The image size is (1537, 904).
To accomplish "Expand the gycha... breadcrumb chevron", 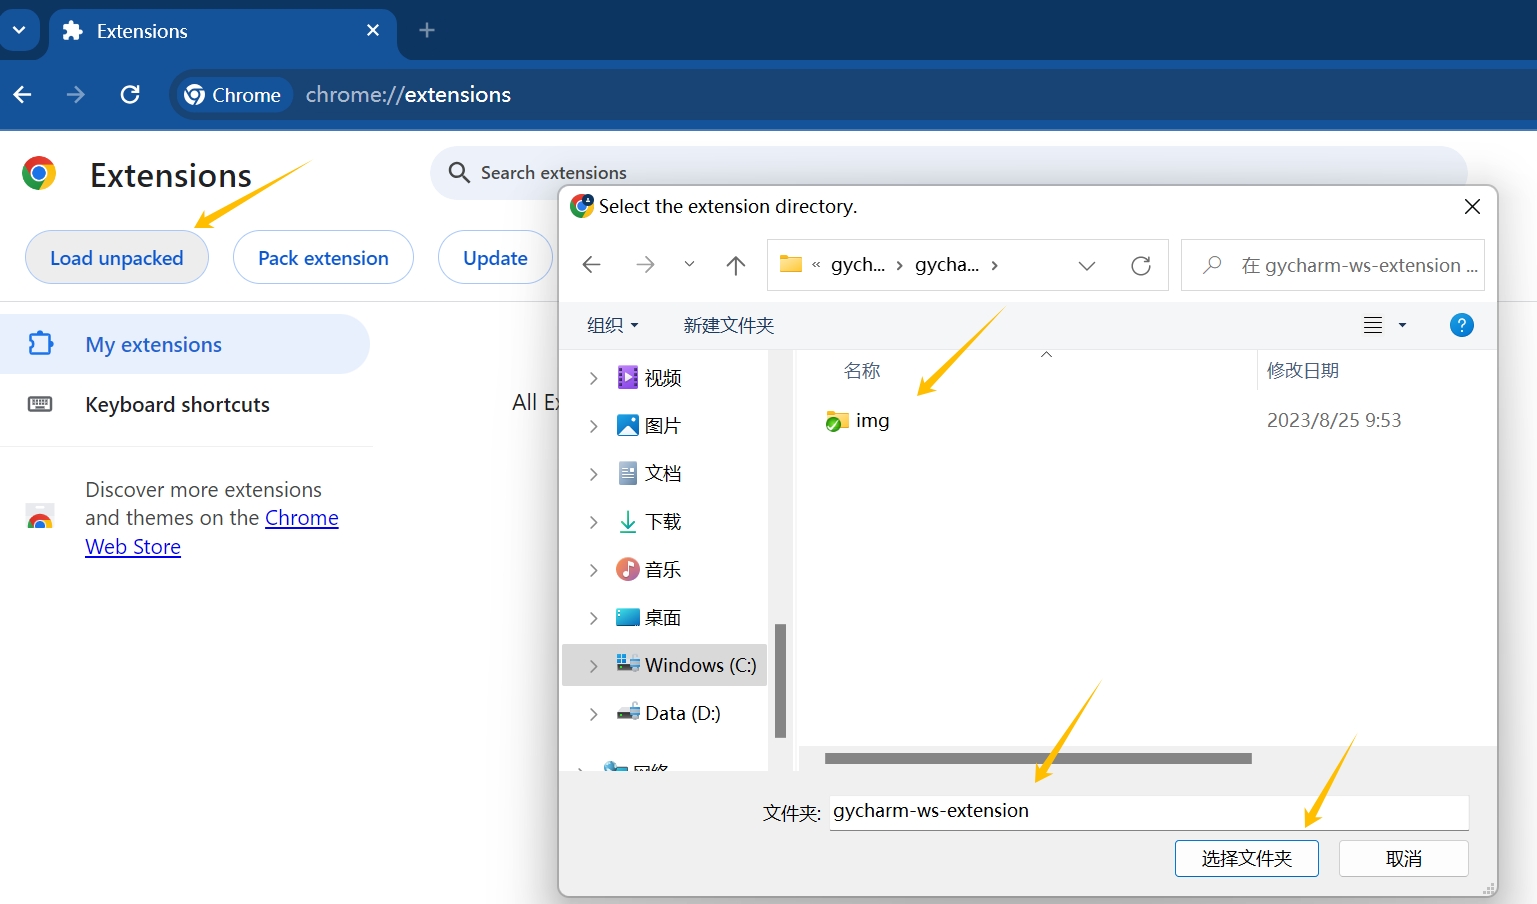I will (995, 265).
